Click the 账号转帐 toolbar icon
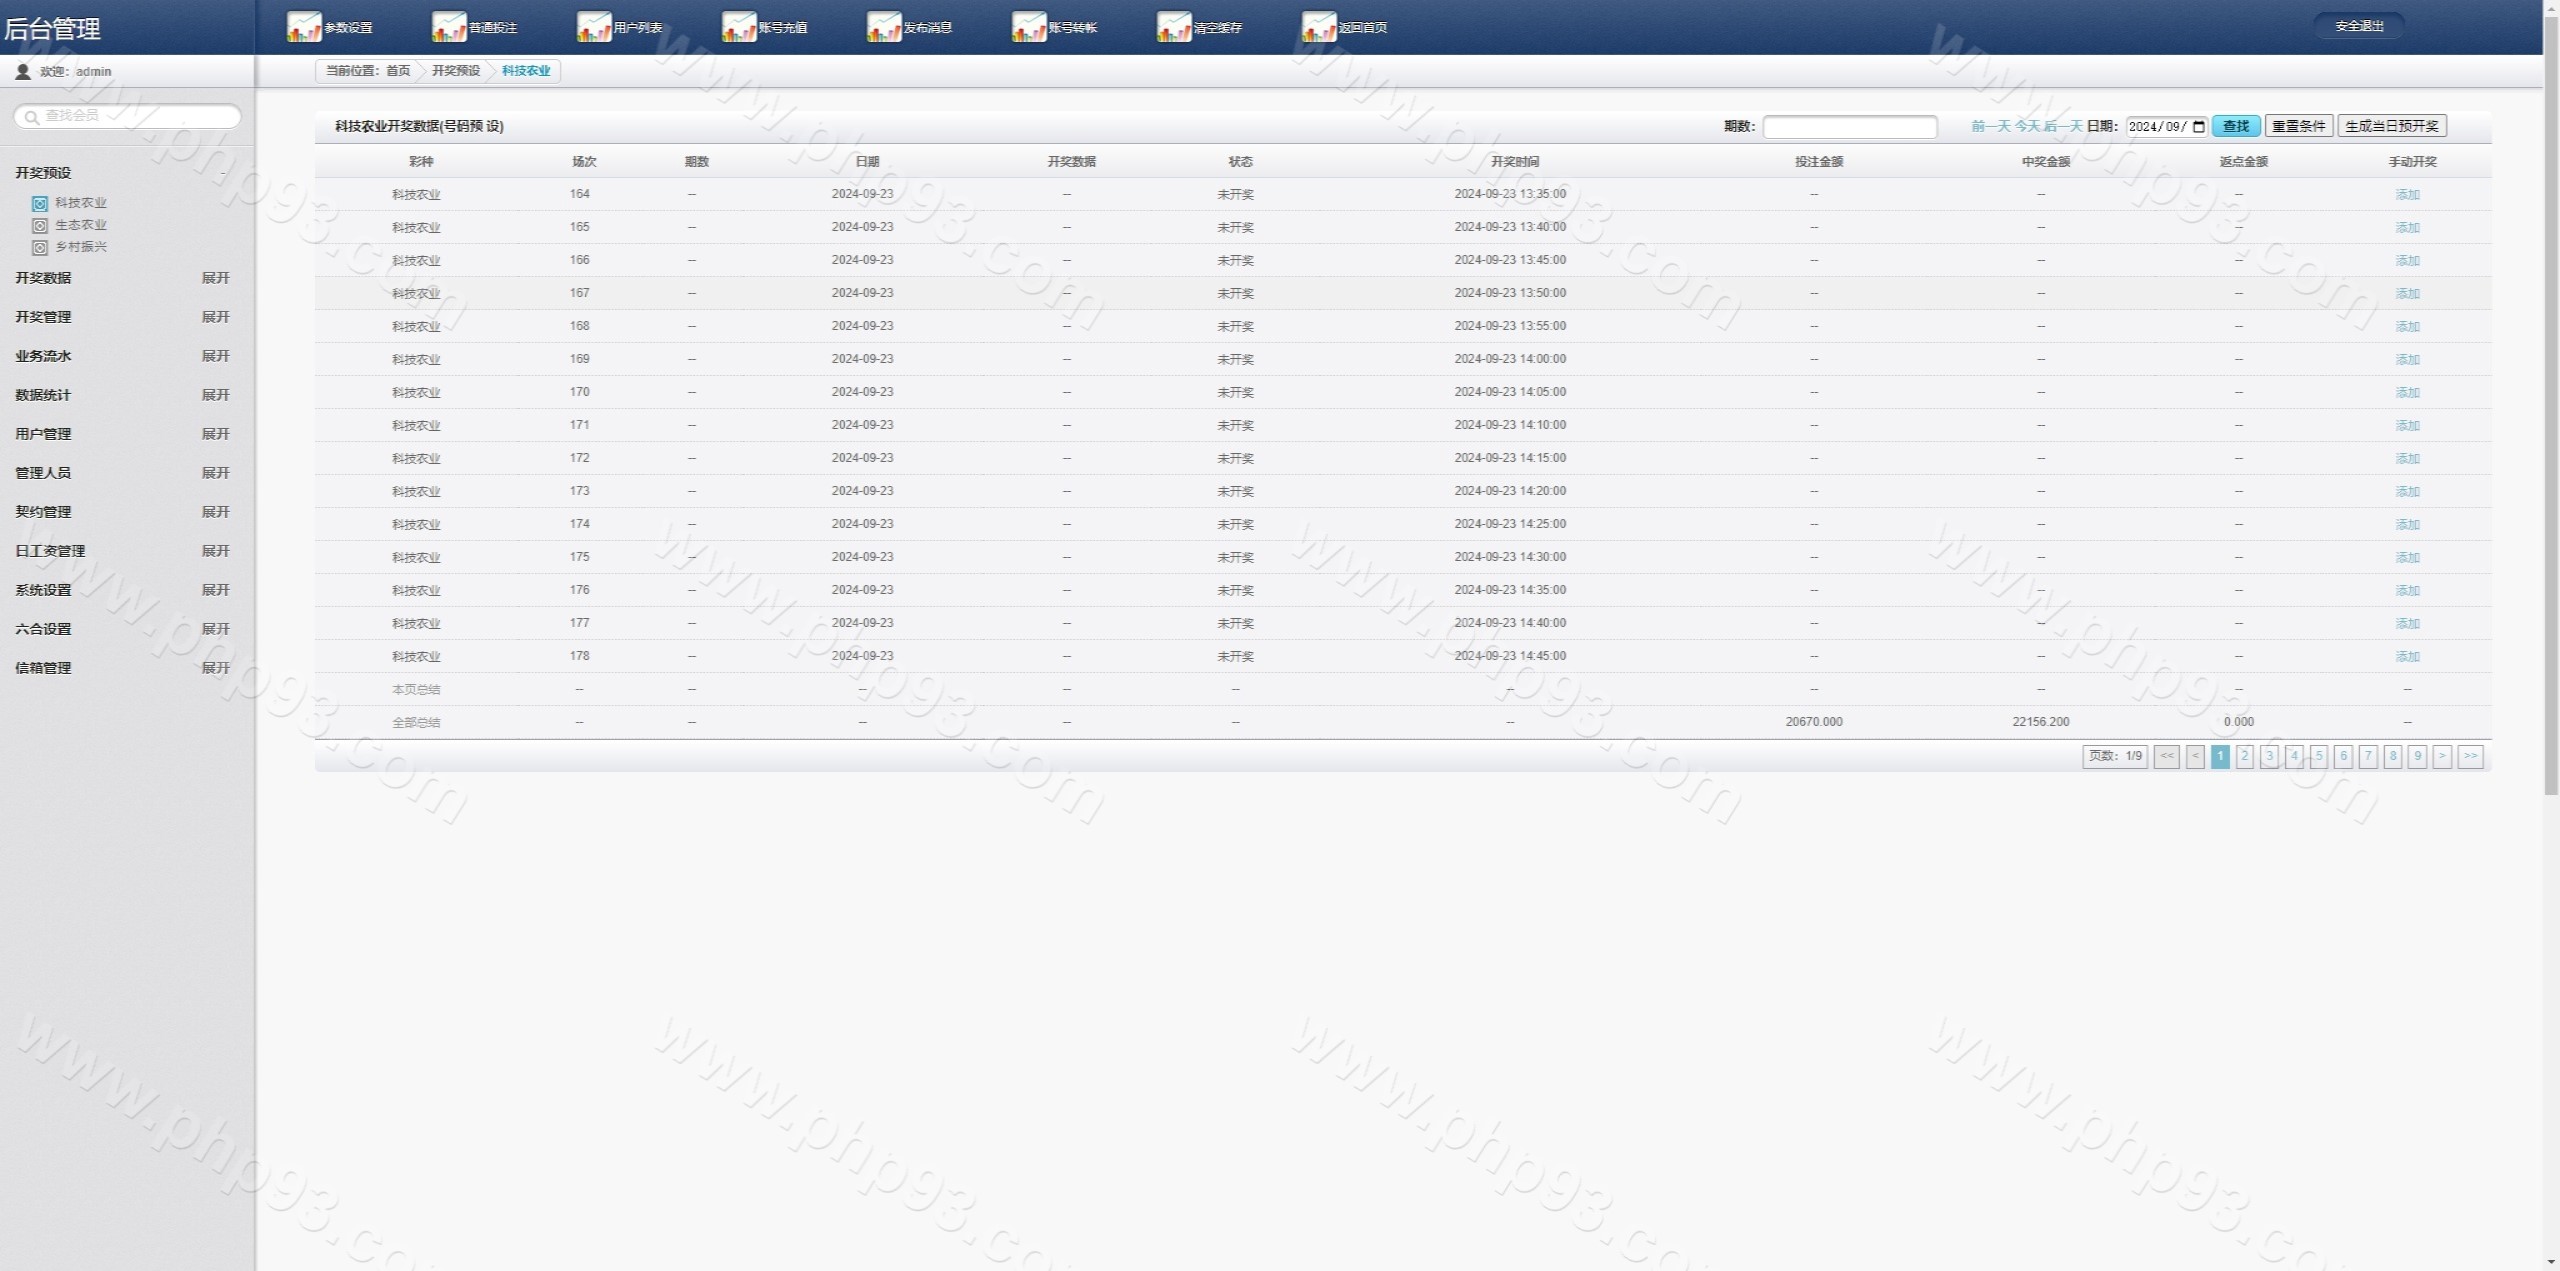 pos(1029,27)
